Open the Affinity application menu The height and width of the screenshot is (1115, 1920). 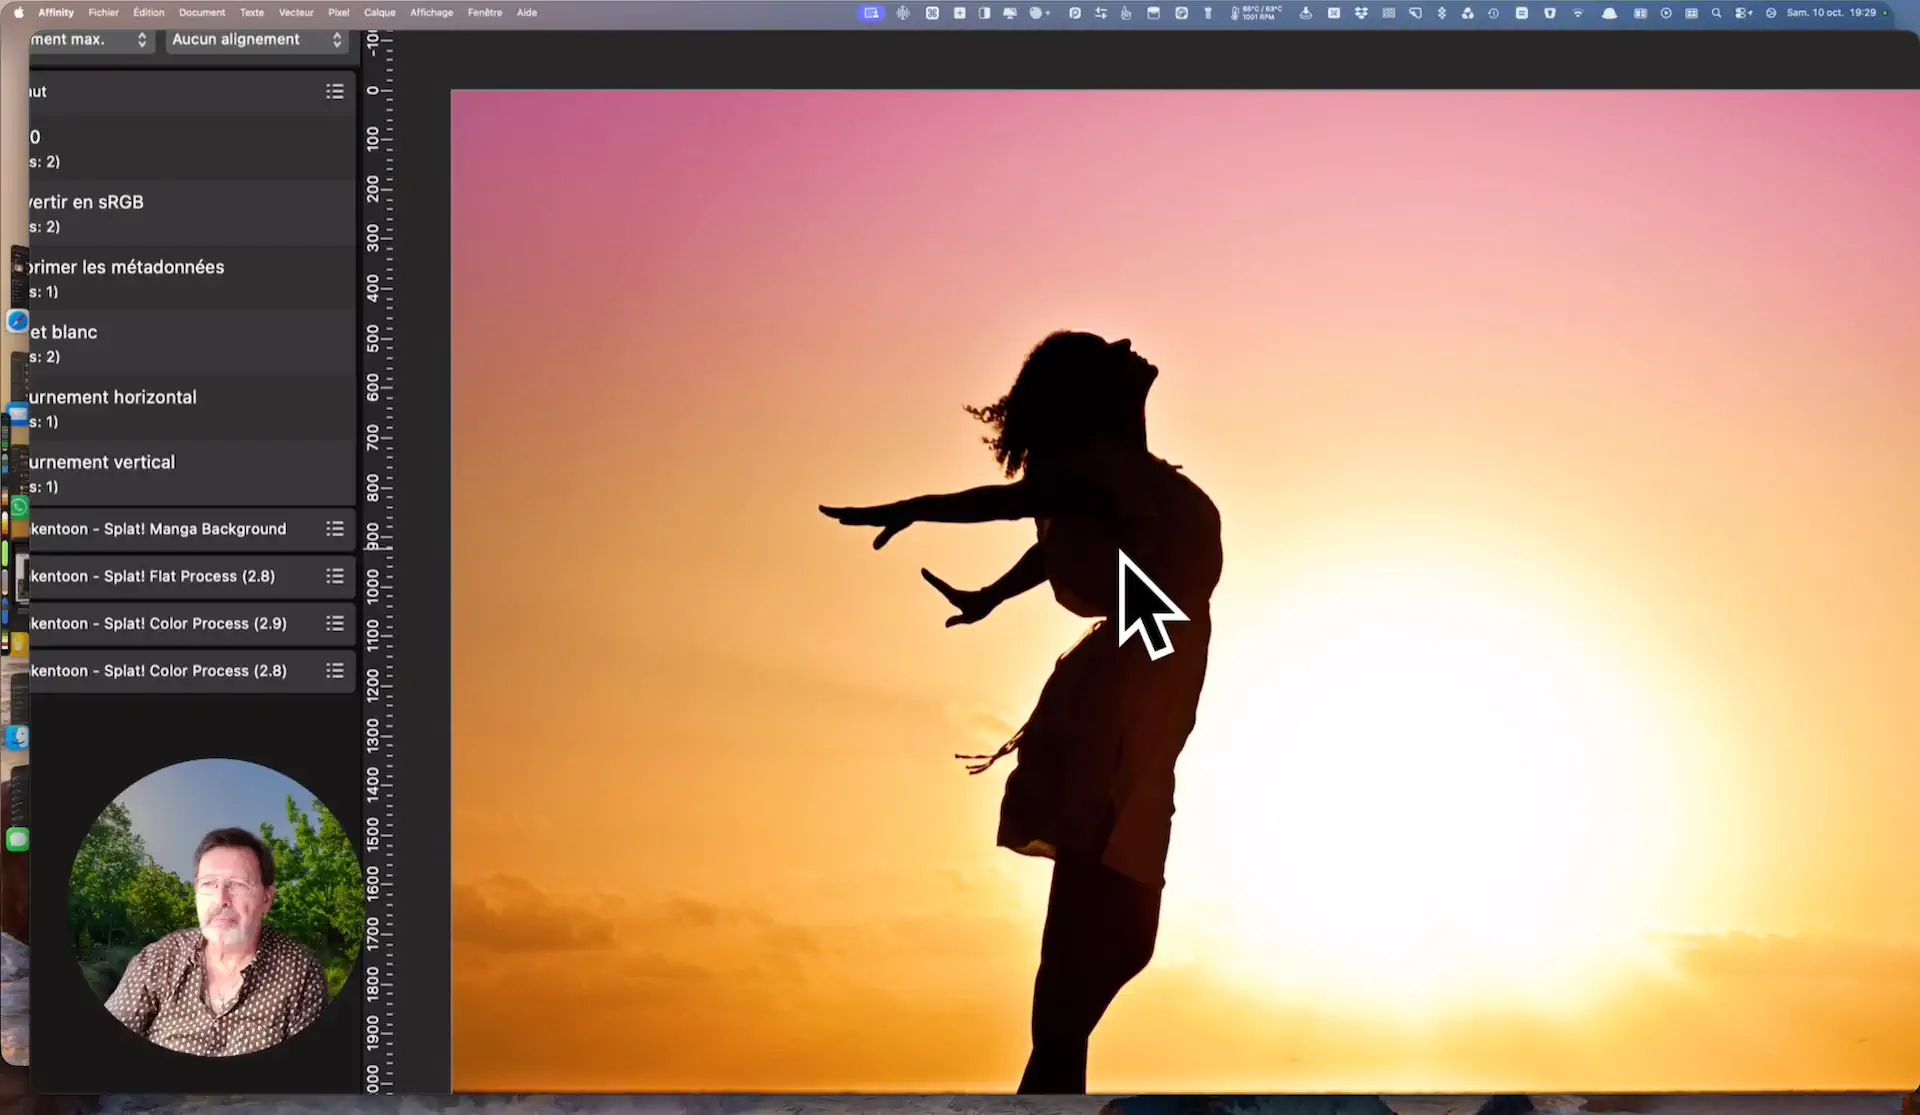pyautogui.click(x=56, y=13)
